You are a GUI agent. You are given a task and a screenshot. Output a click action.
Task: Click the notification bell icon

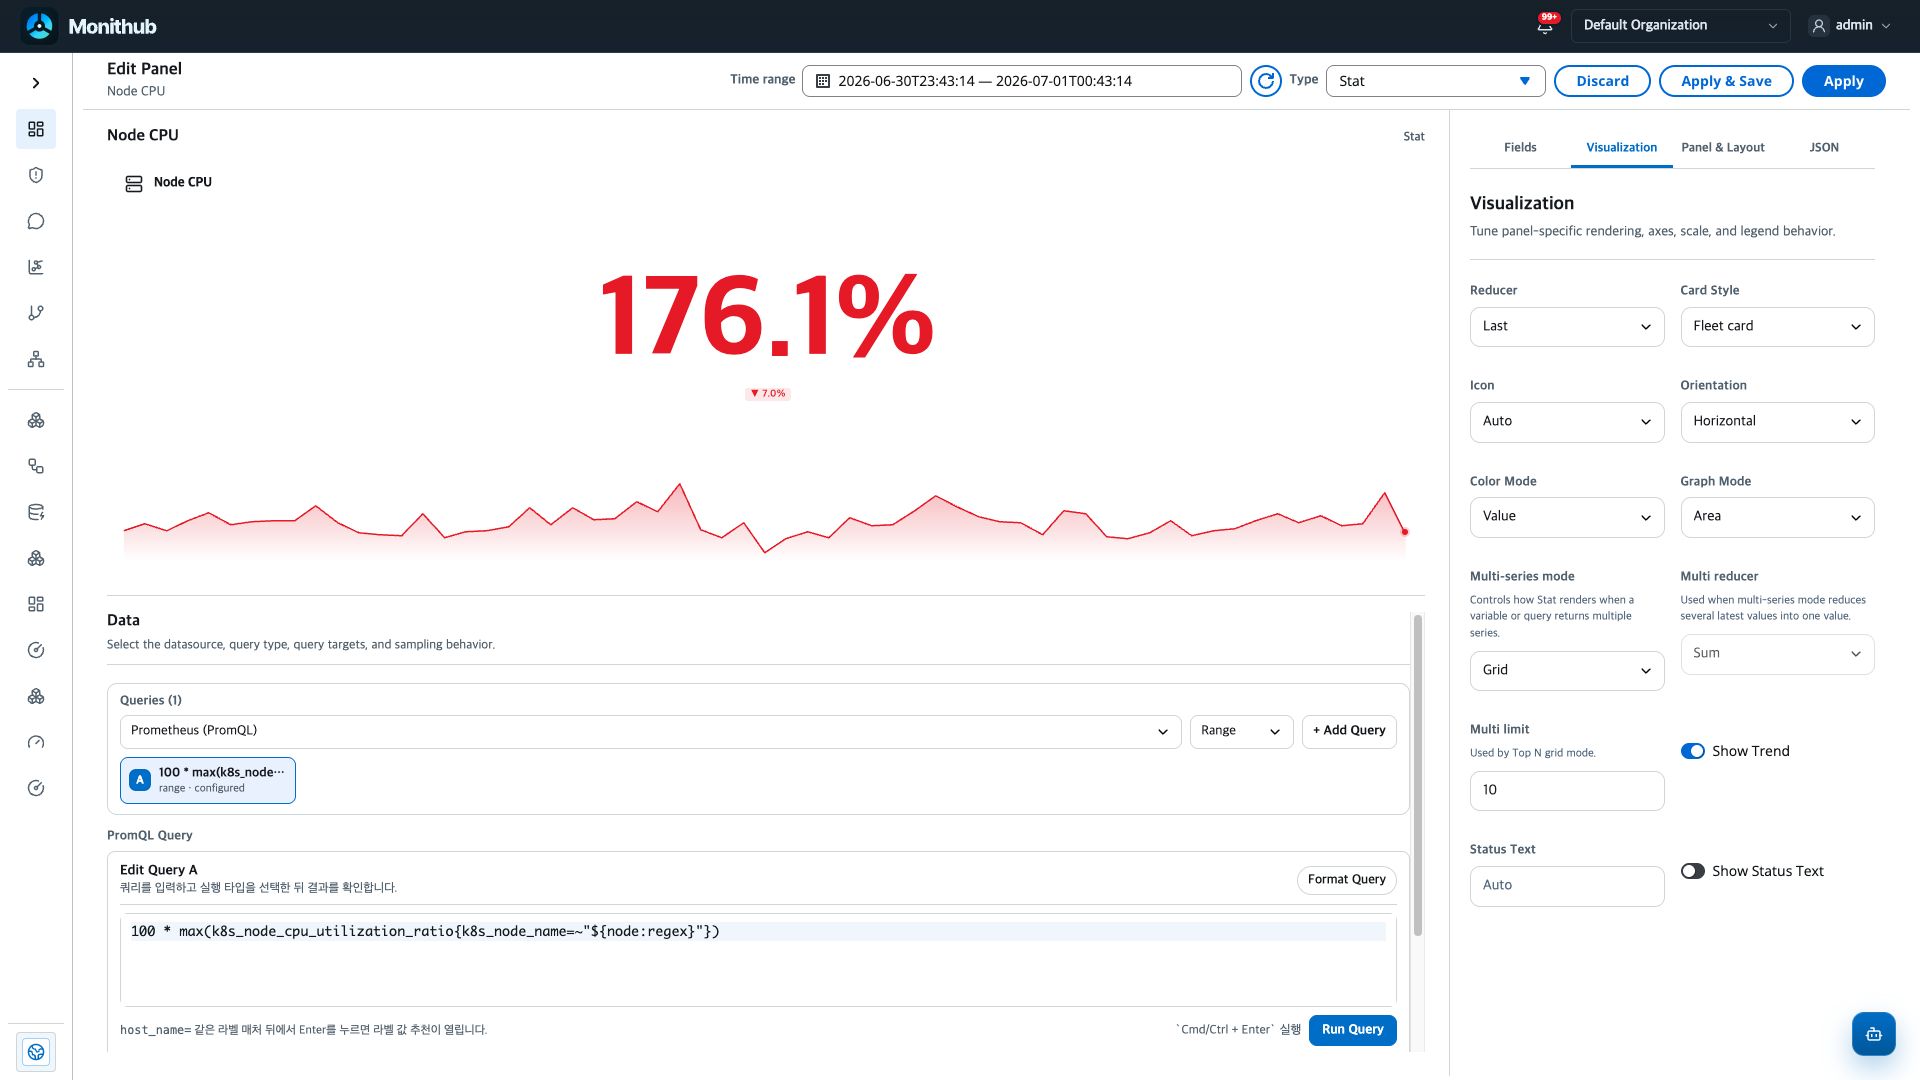(x=1545, y=26)
